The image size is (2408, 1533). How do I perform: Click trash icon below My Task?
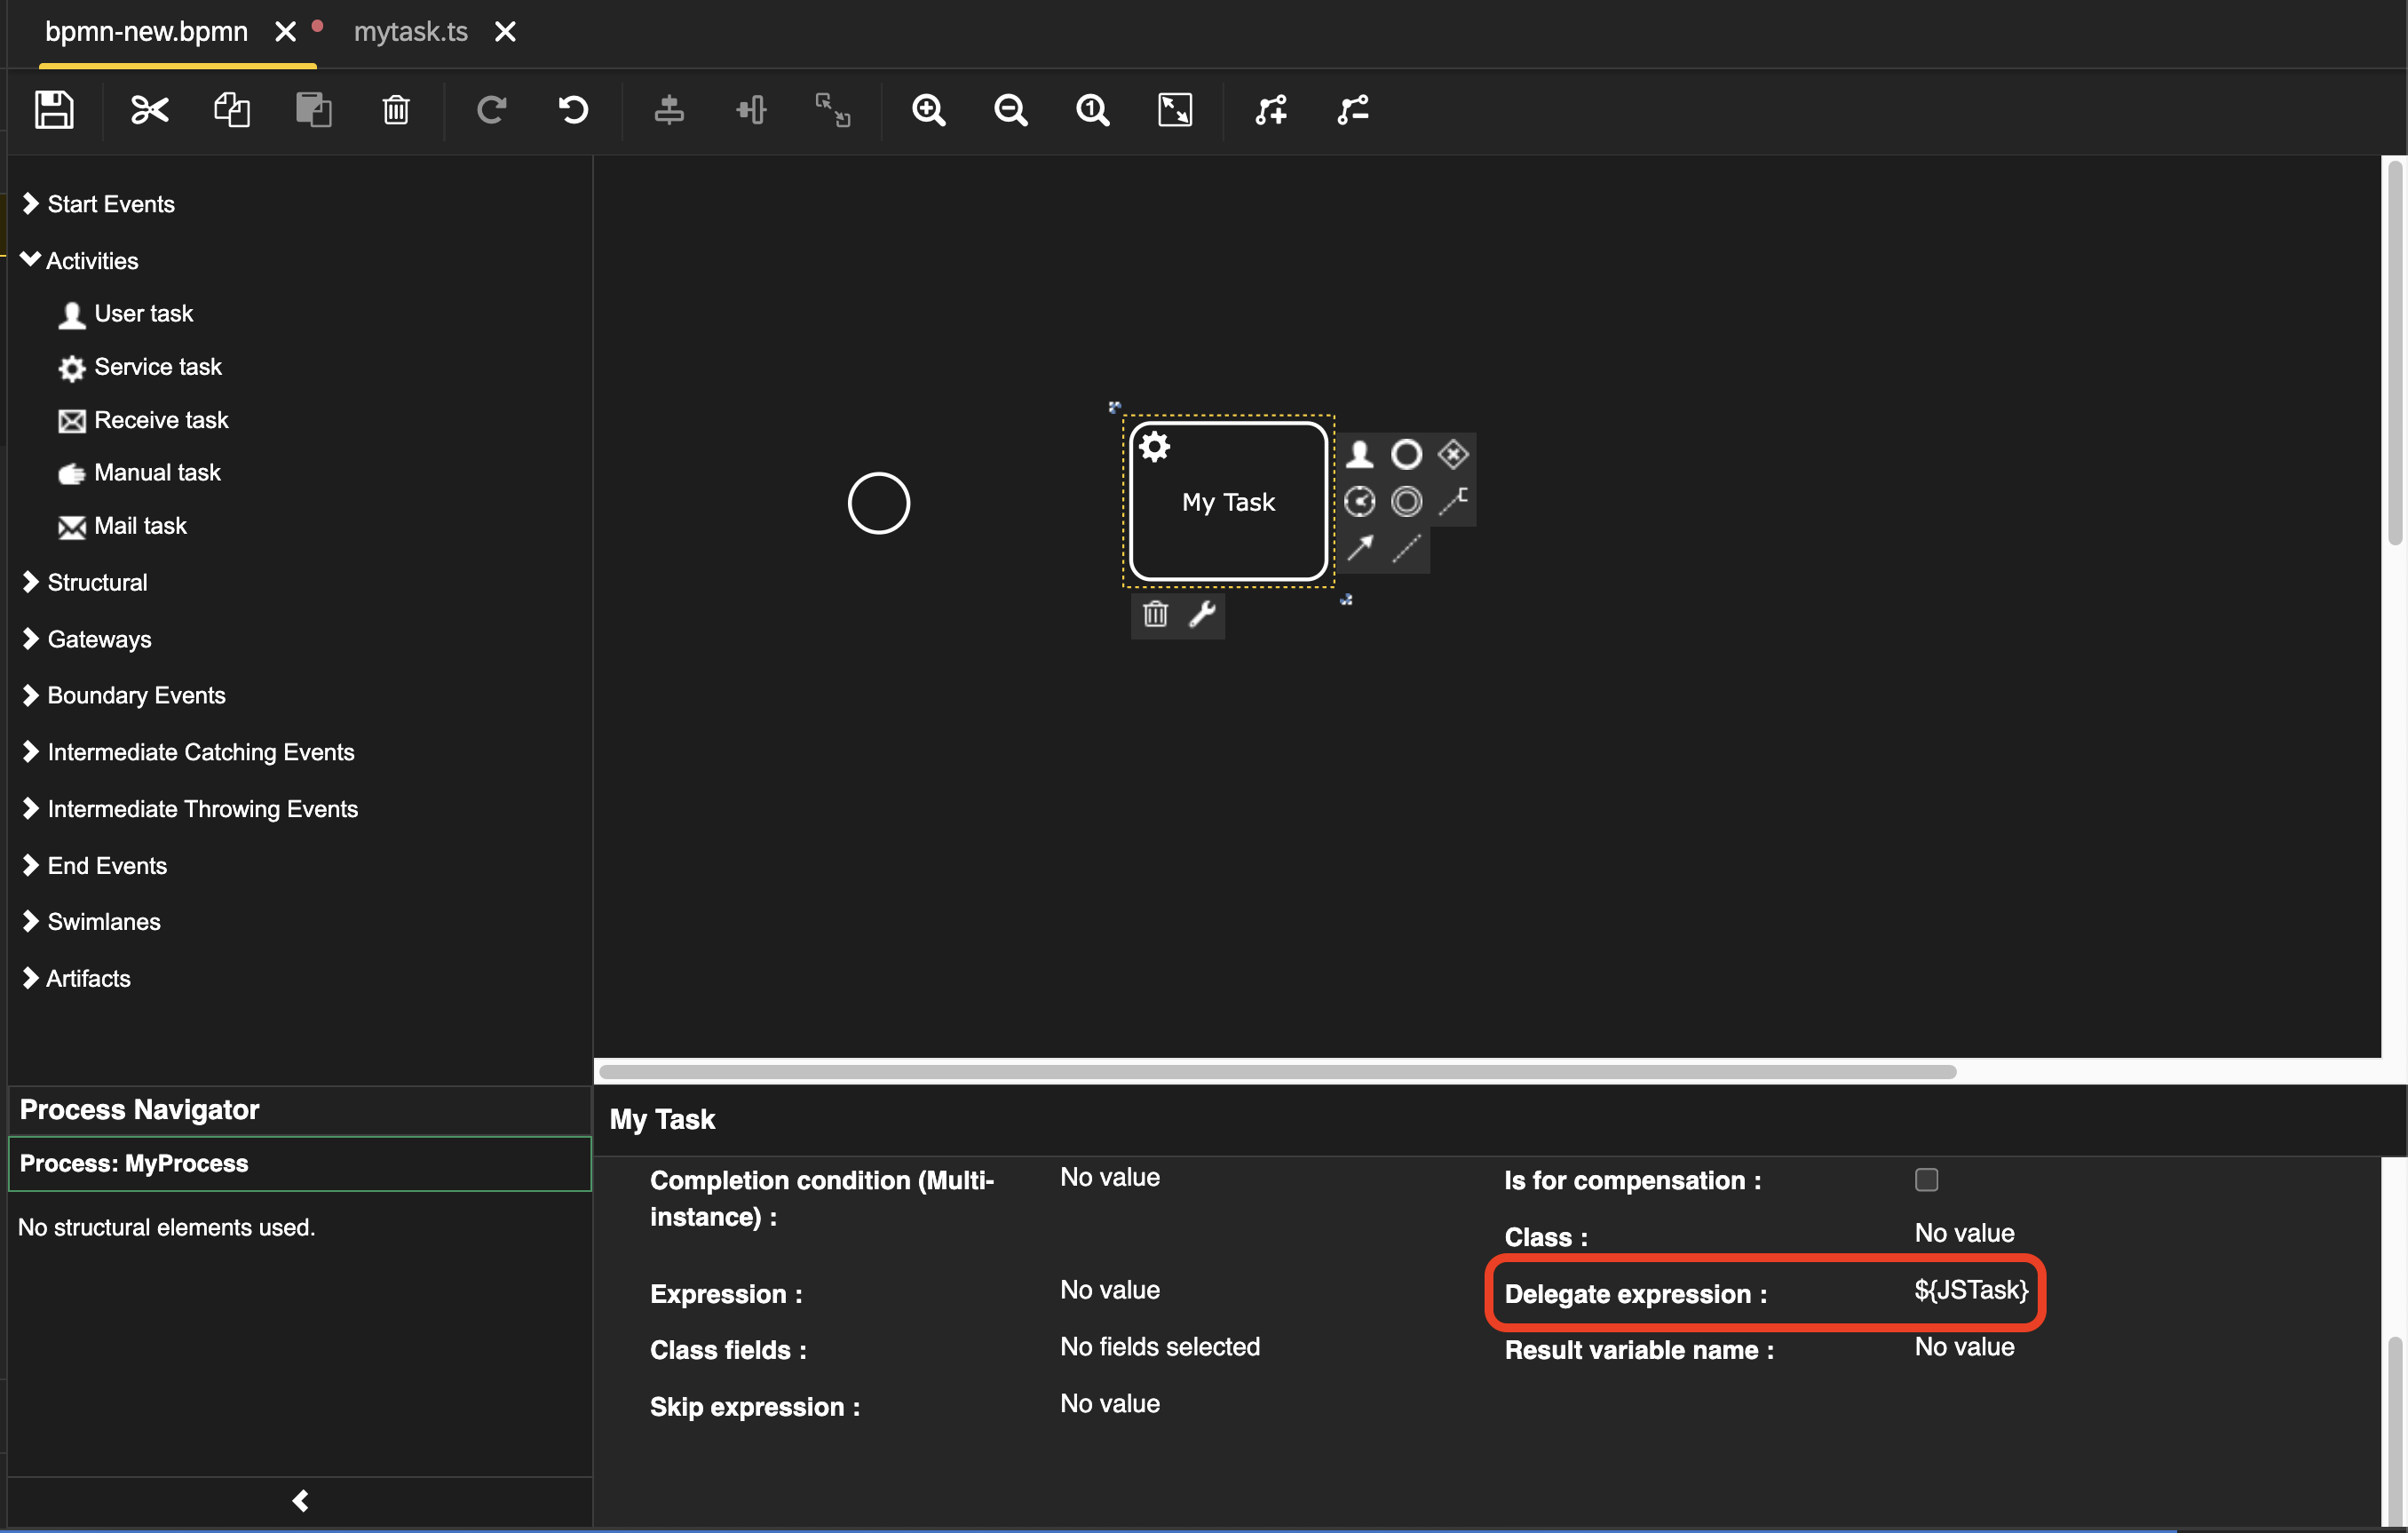[x=1155, y=614]
